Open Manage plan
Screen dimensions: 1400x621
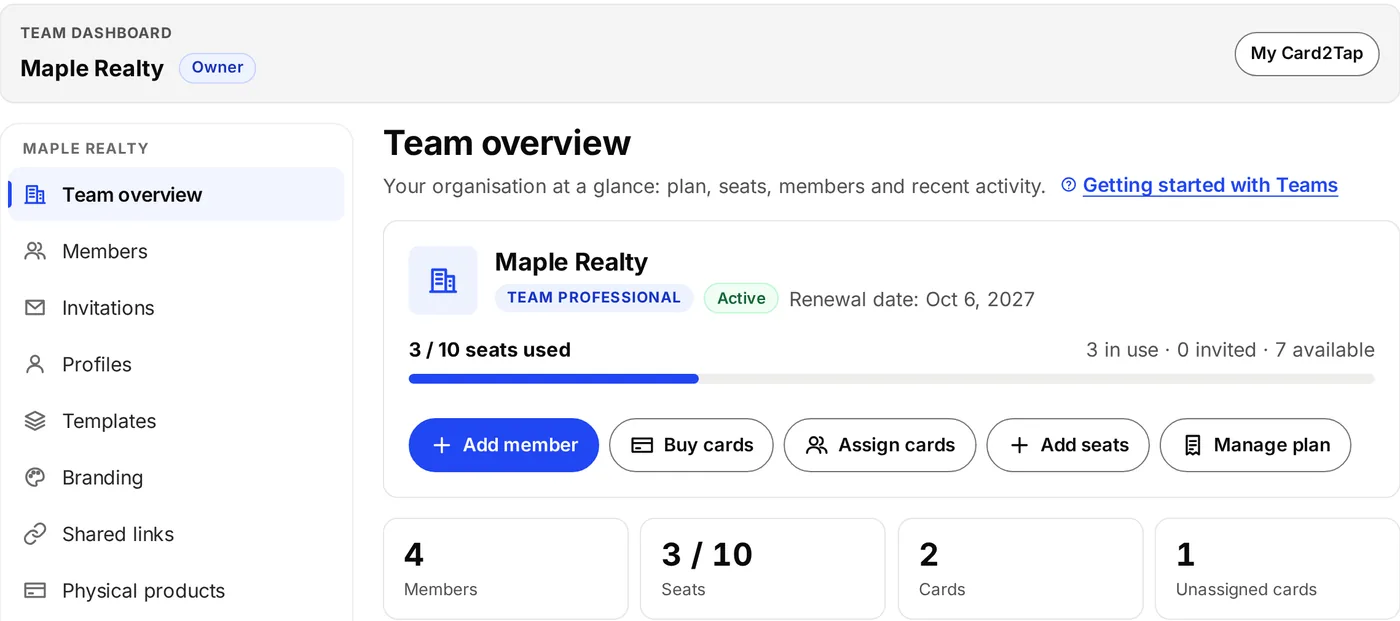[1255, 445]
